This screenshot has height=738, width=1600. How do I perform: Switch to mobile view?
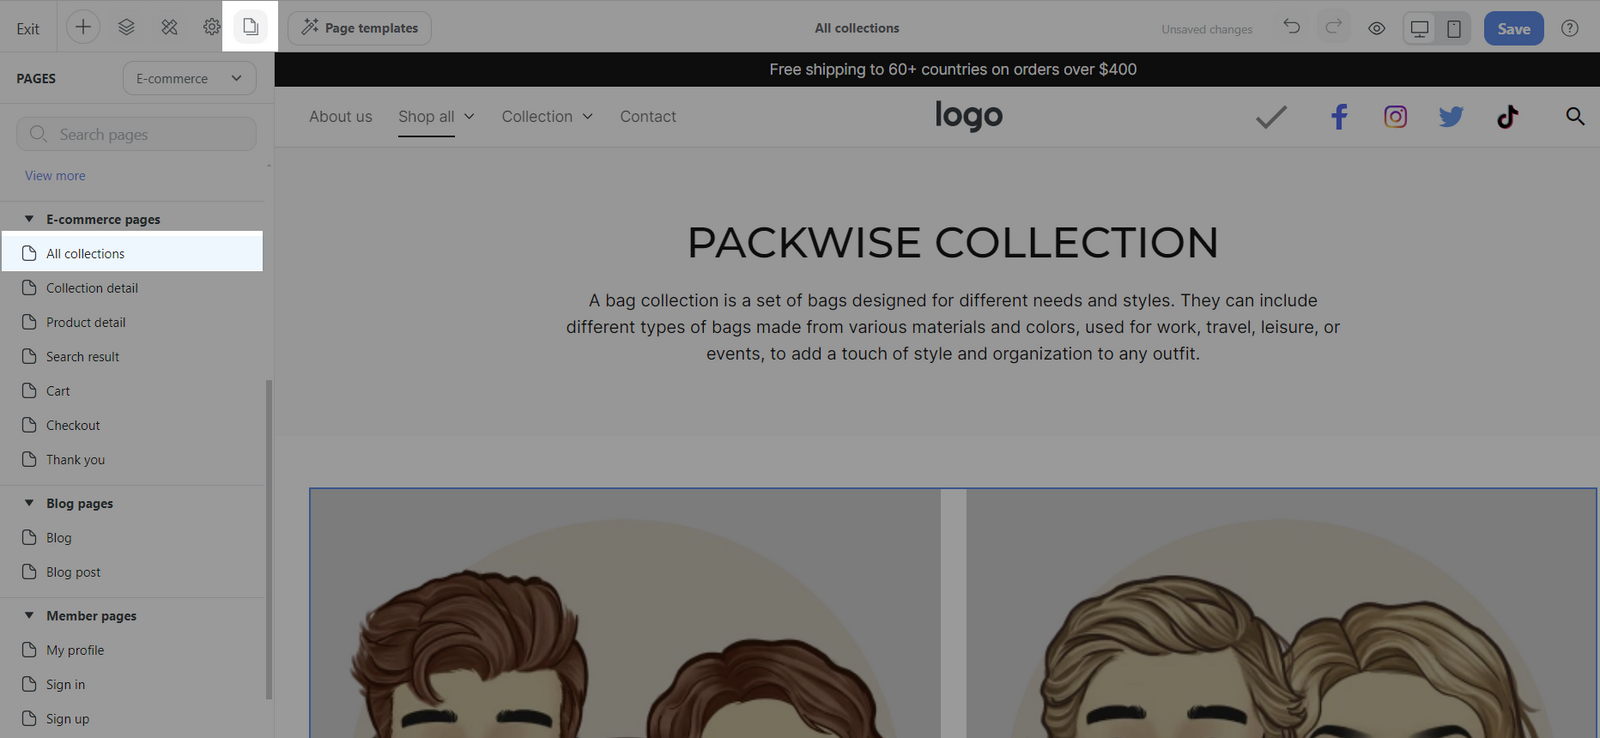(x=1454, y=28)
